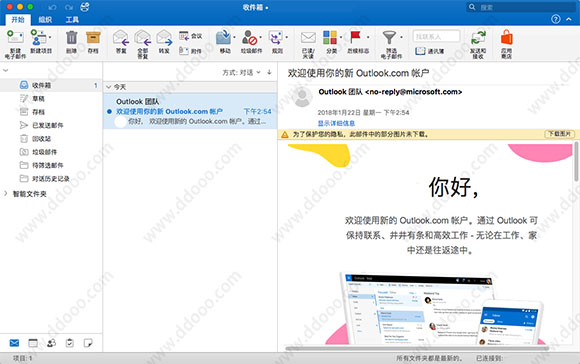This screenshot has width=580, height=364.
Task: Open help with the question mark icon
Action: coord(556,19)
